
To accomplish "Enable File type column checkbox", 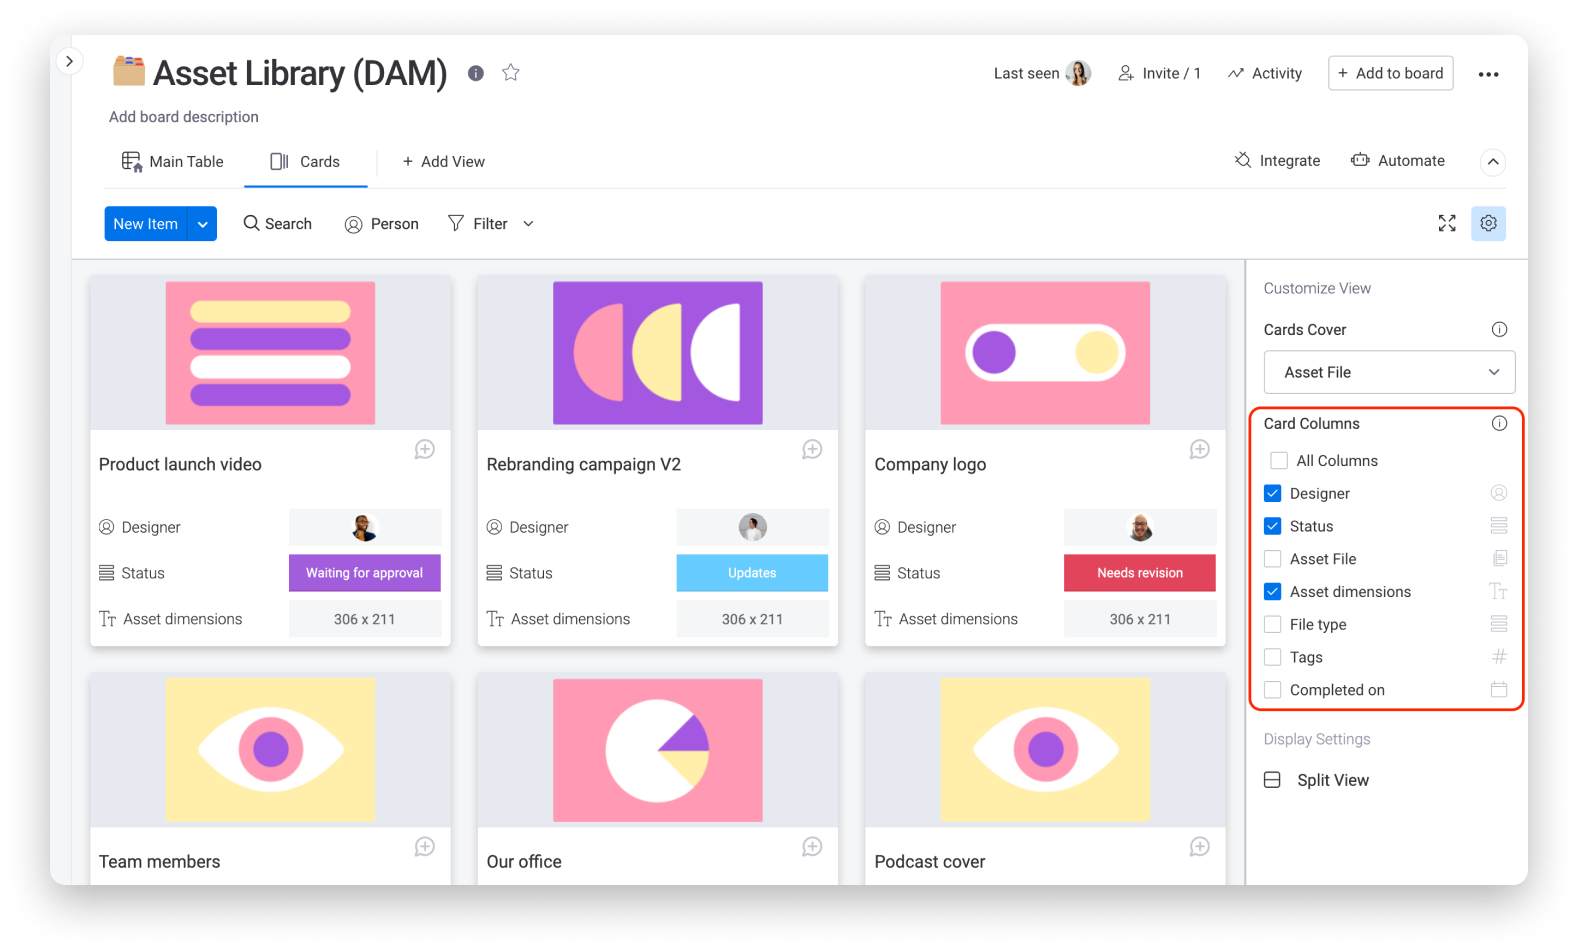I will [1272, 624].
